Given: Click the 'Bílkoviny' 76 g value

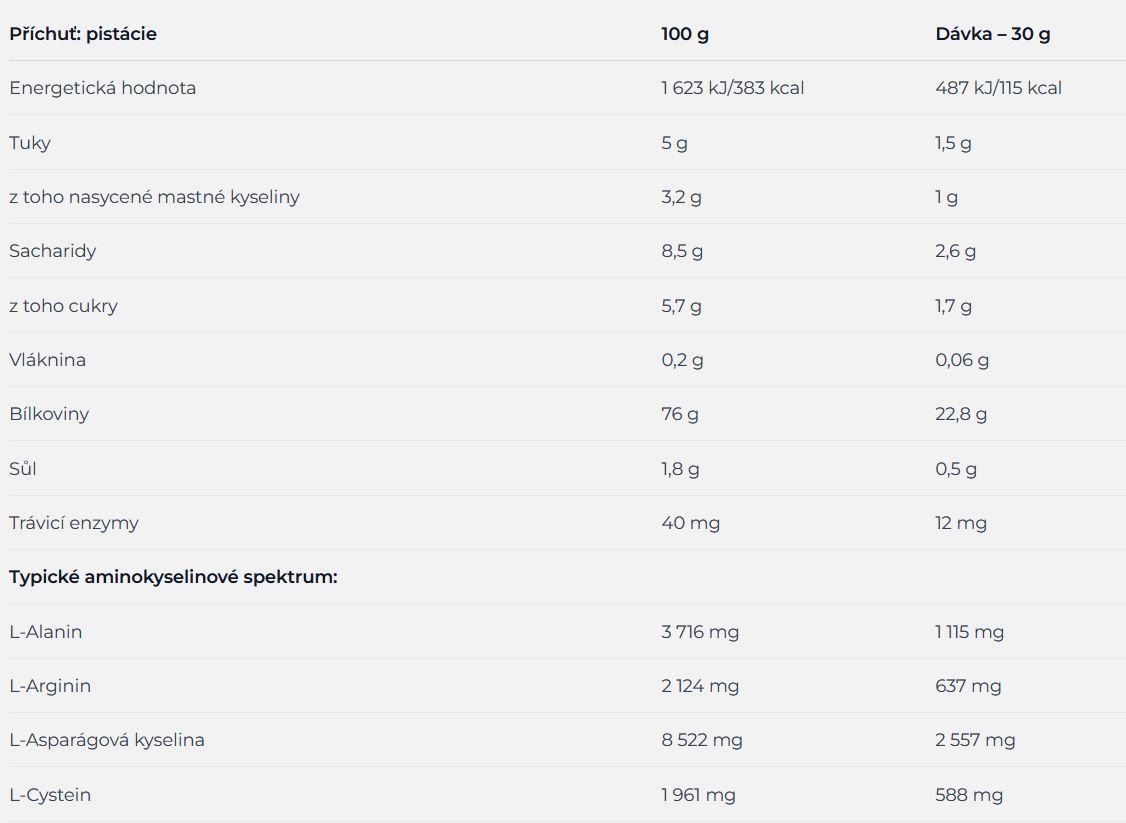Looking at the screenshot, I should pos(679,414).
